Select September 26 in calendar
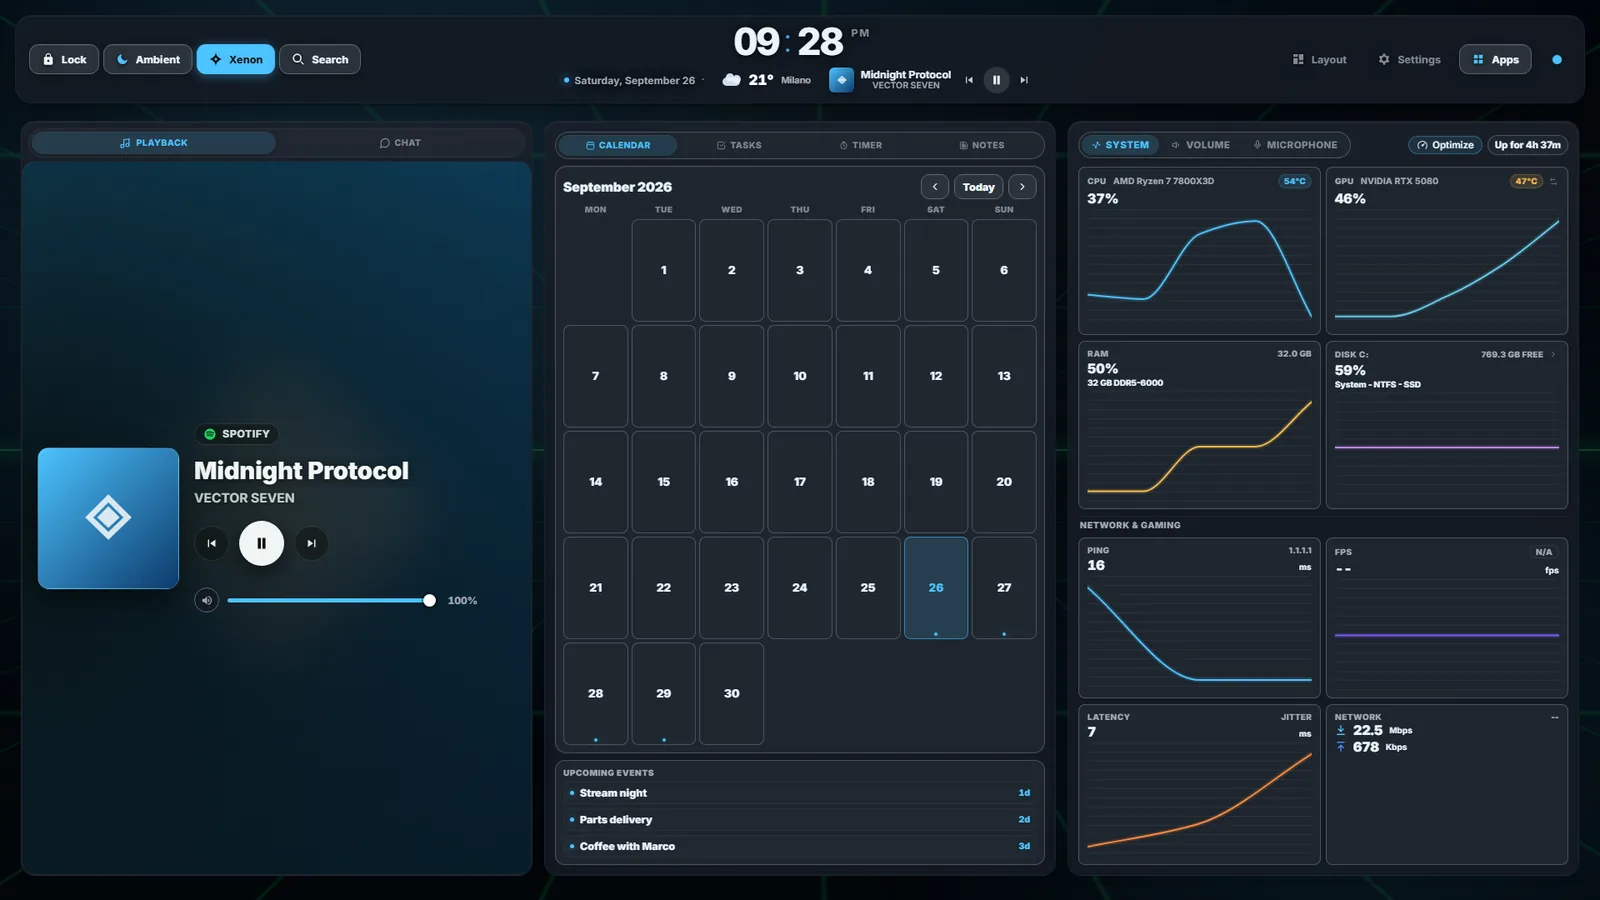The image size is (1600, 900). pyautogui.click(x=936, y=588)
